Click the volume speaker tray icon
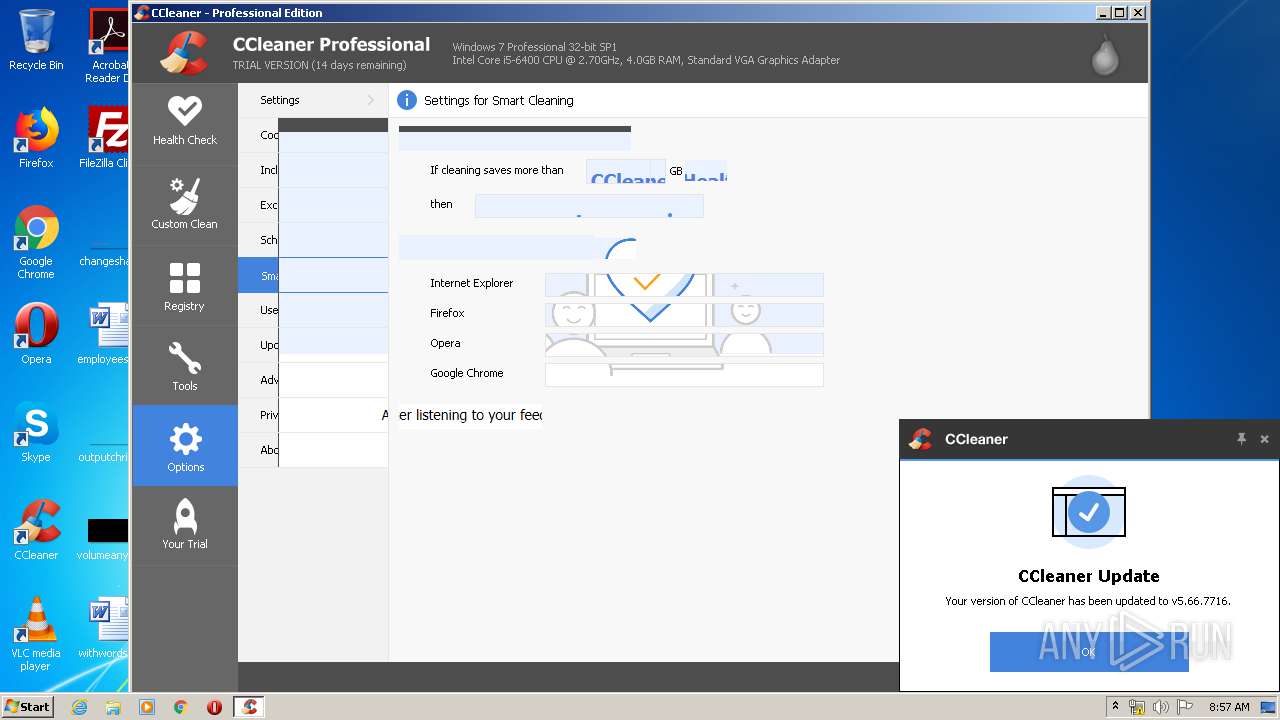Image resolution: width=1280 pixels, height=720 pixels. (x=1161, y=707)
